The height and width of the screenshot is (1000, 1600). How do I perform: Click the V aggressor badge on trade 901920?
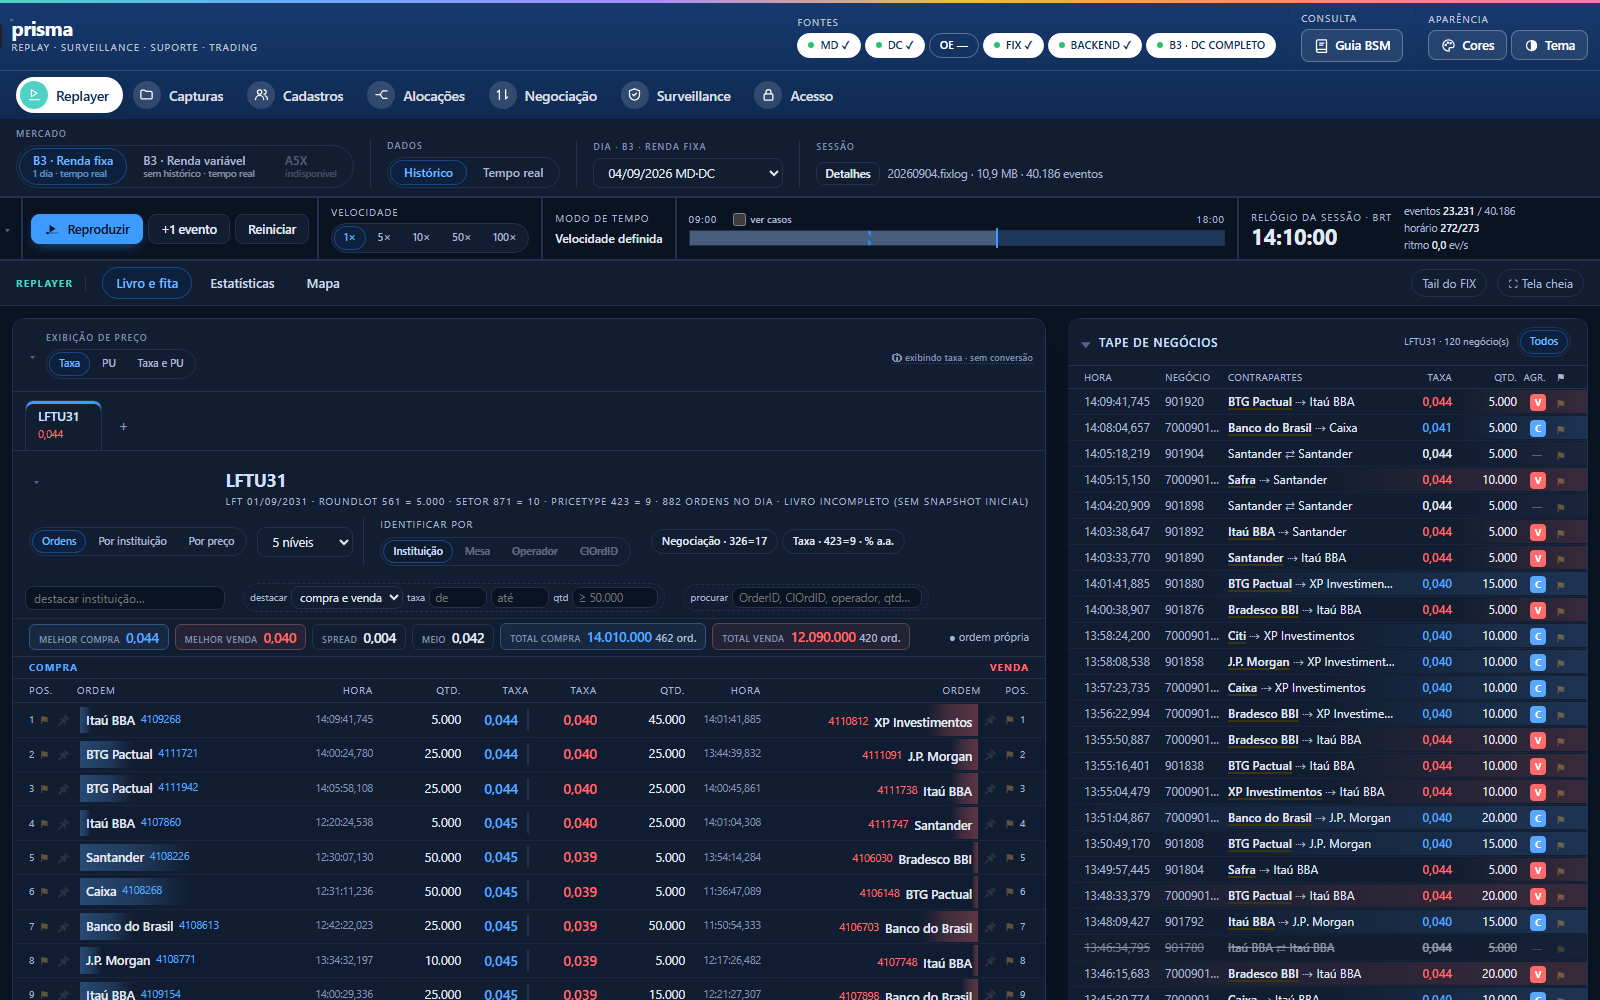pos(1538,402)
